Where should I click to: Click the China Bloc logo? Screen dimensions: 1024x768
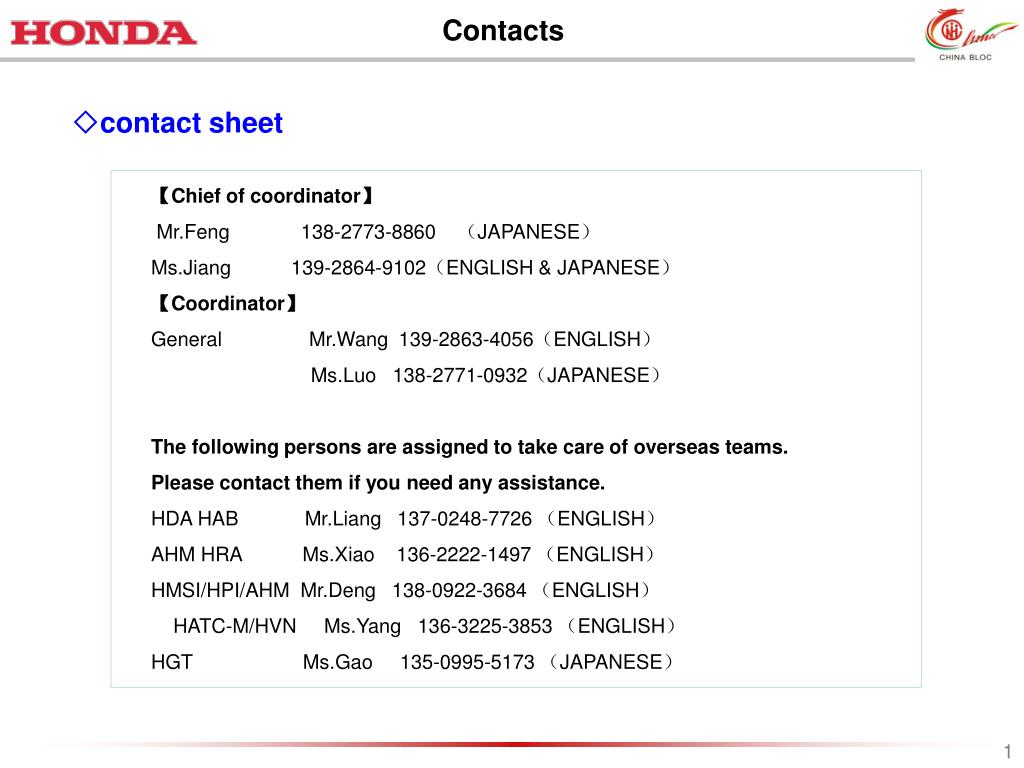(x=969, y=35)
